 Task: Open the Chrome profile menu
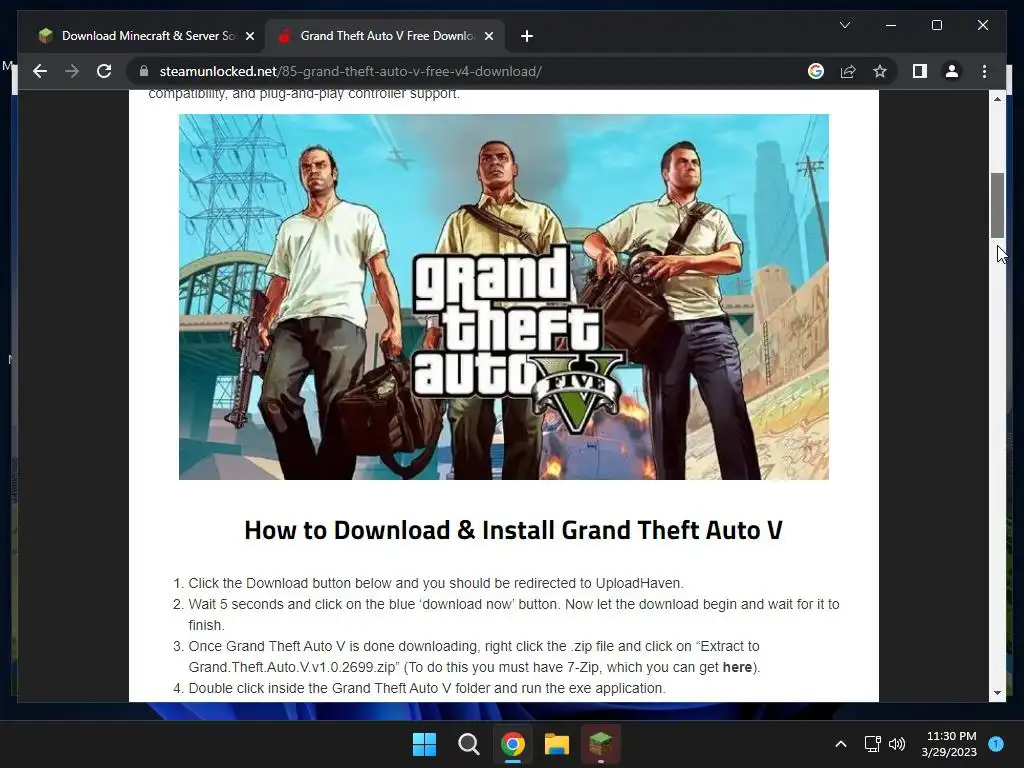click(952, 71)
